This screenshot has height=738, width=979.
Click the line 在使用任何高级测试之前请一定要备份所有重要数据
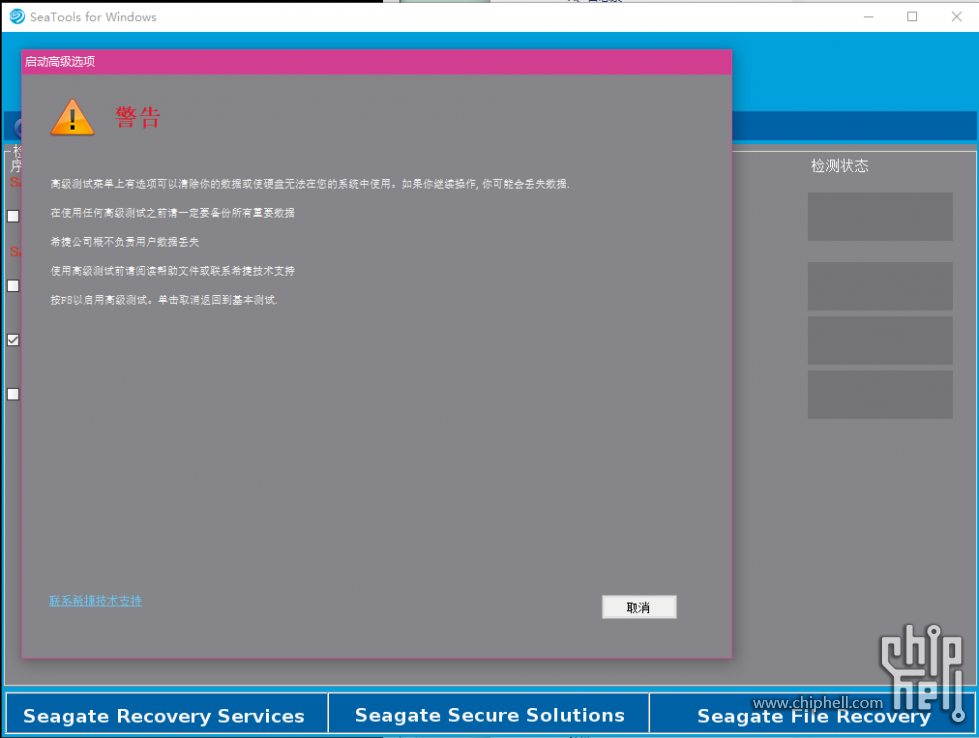(x=172, y=213)
